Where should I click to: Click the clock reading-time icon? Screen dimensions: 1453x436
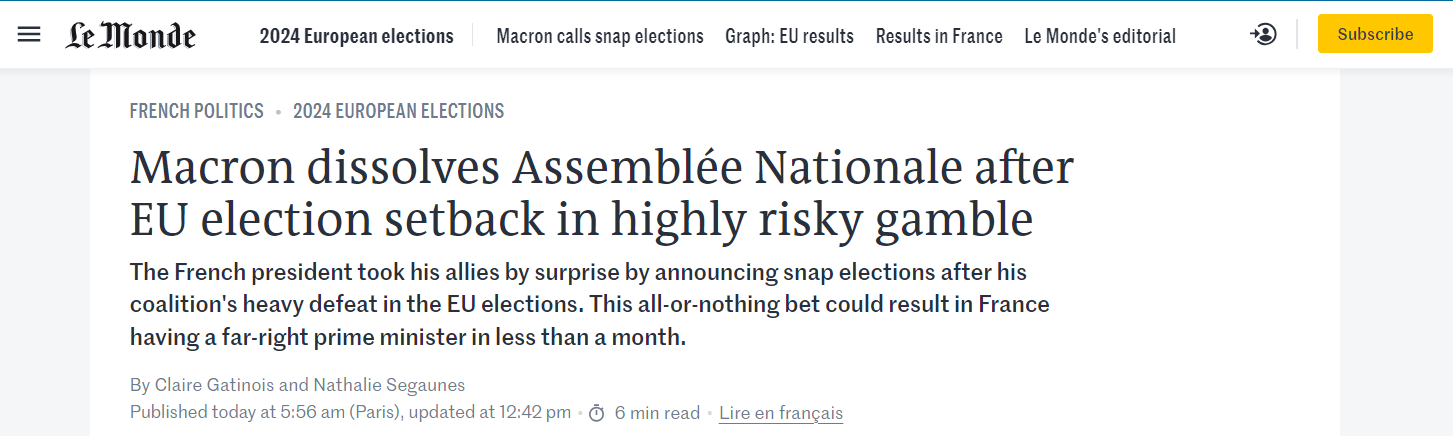click(597, 413)
